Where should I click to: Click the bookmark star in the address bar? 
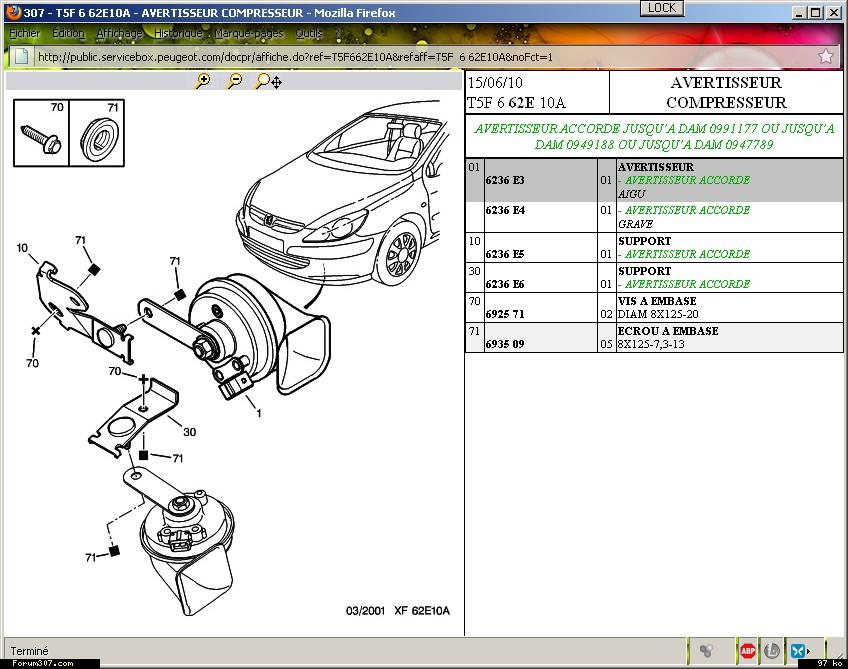pos(825,56)
